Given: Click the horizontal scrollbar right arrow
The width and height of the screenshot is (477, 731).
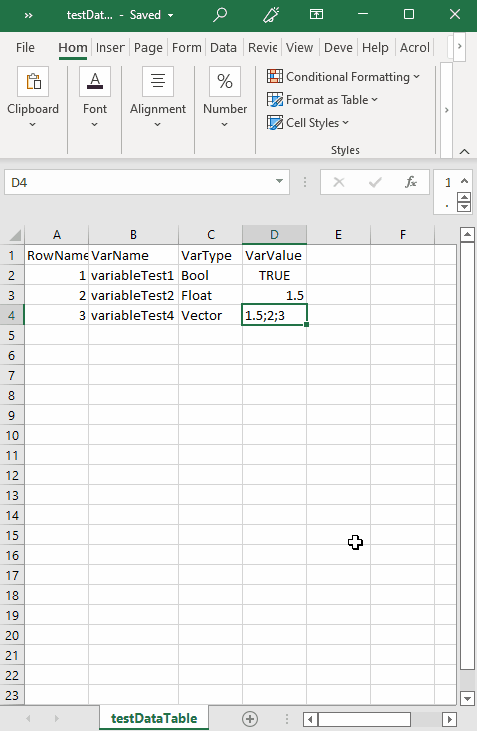Looking at the screenshot, I should [x=449, y=719].
